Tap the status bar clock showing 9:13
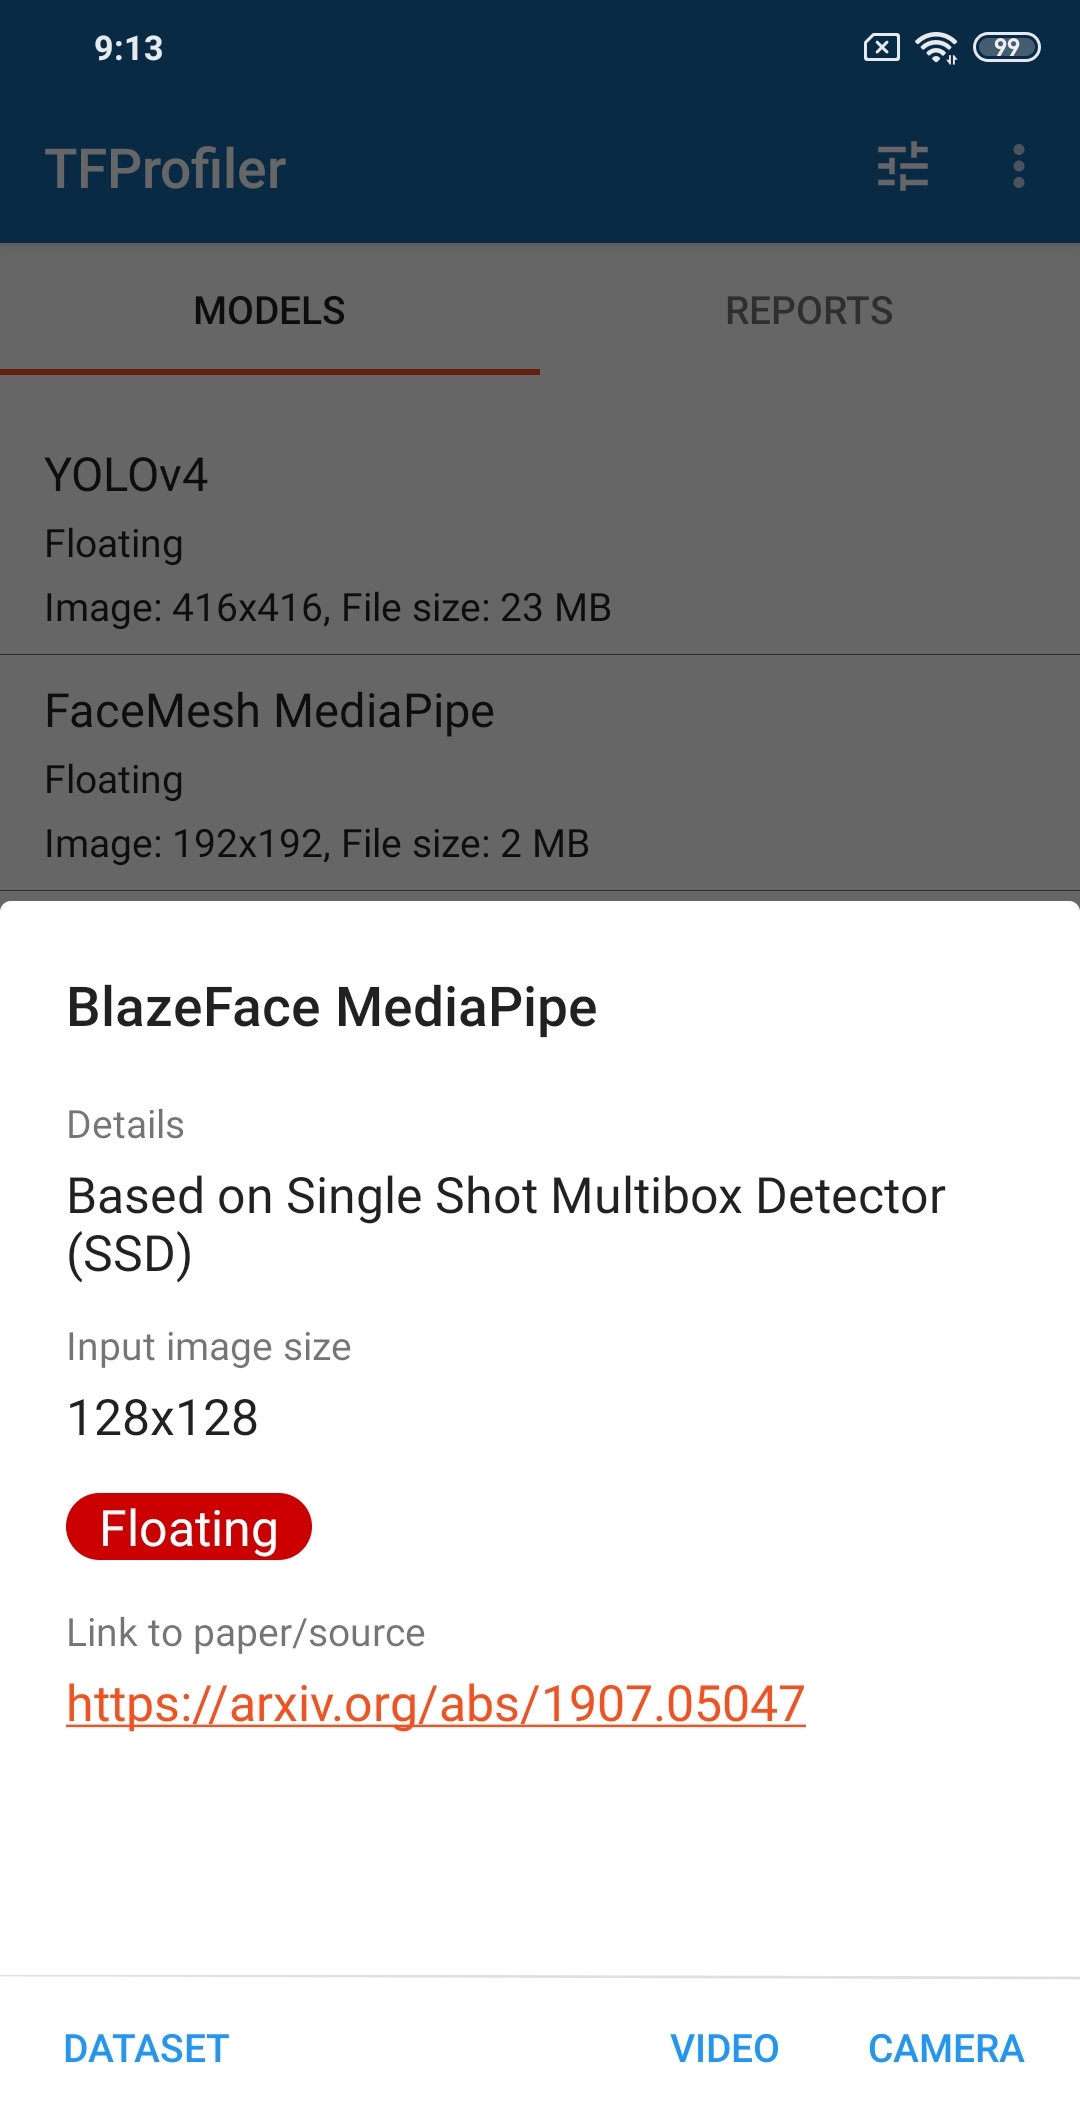 [x=129, y=48]
